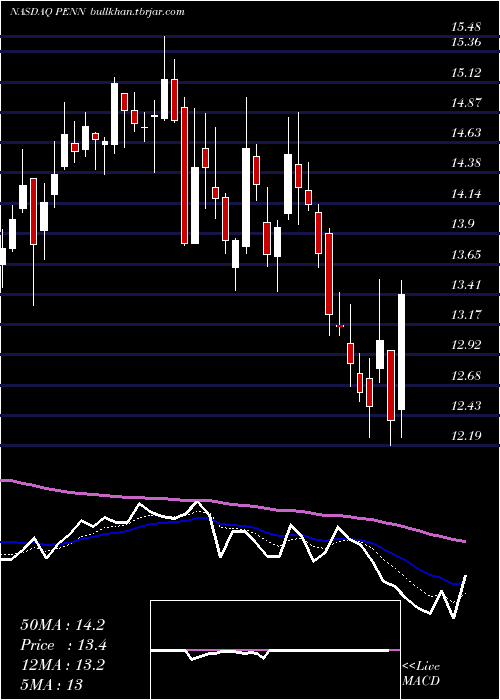500x700 pixels.
Task: Click the 14.14 price label
Action: [466, 194]
